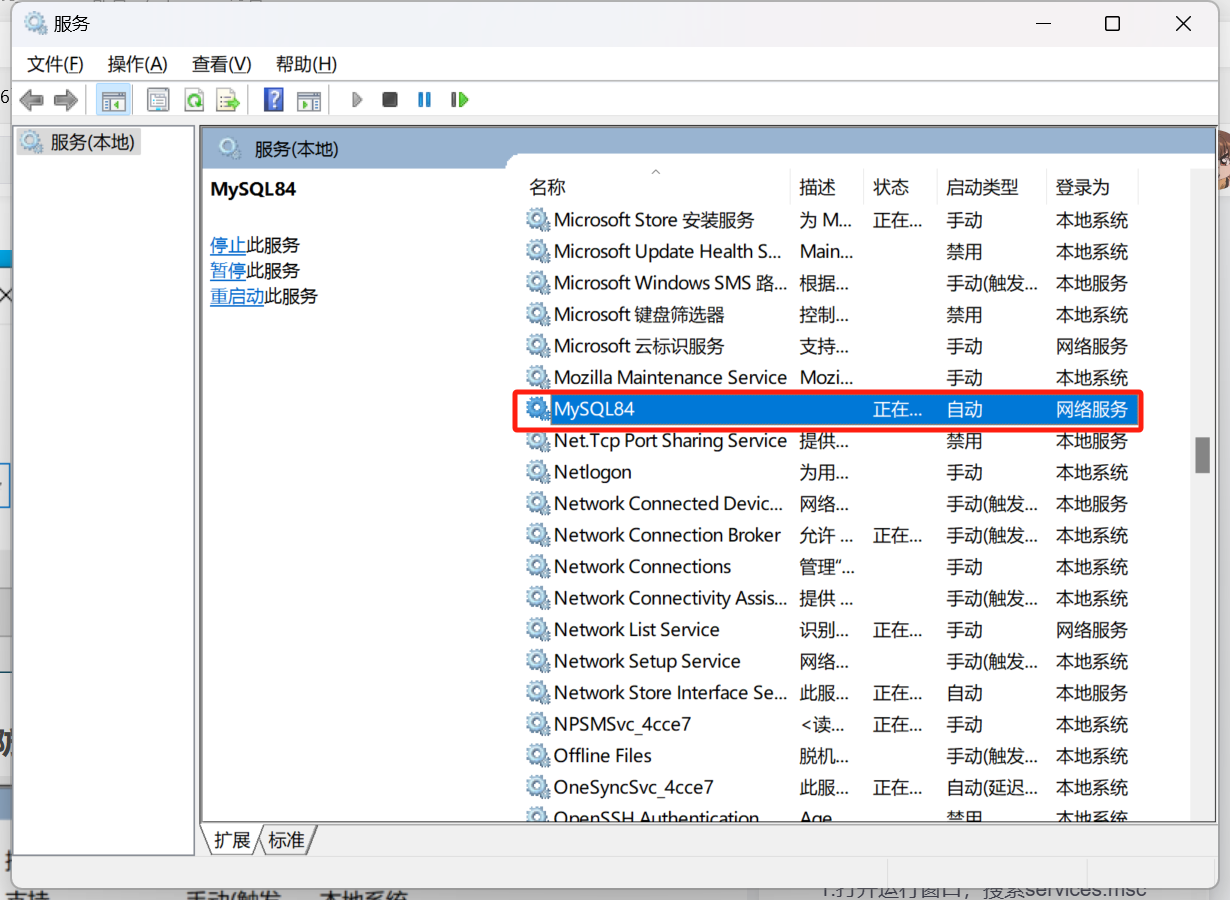This screenshot has width=1230, height=900.
Task: Select Microsoft Windows SMS service row
Action: pyautogui.click(x=832, y=283)
